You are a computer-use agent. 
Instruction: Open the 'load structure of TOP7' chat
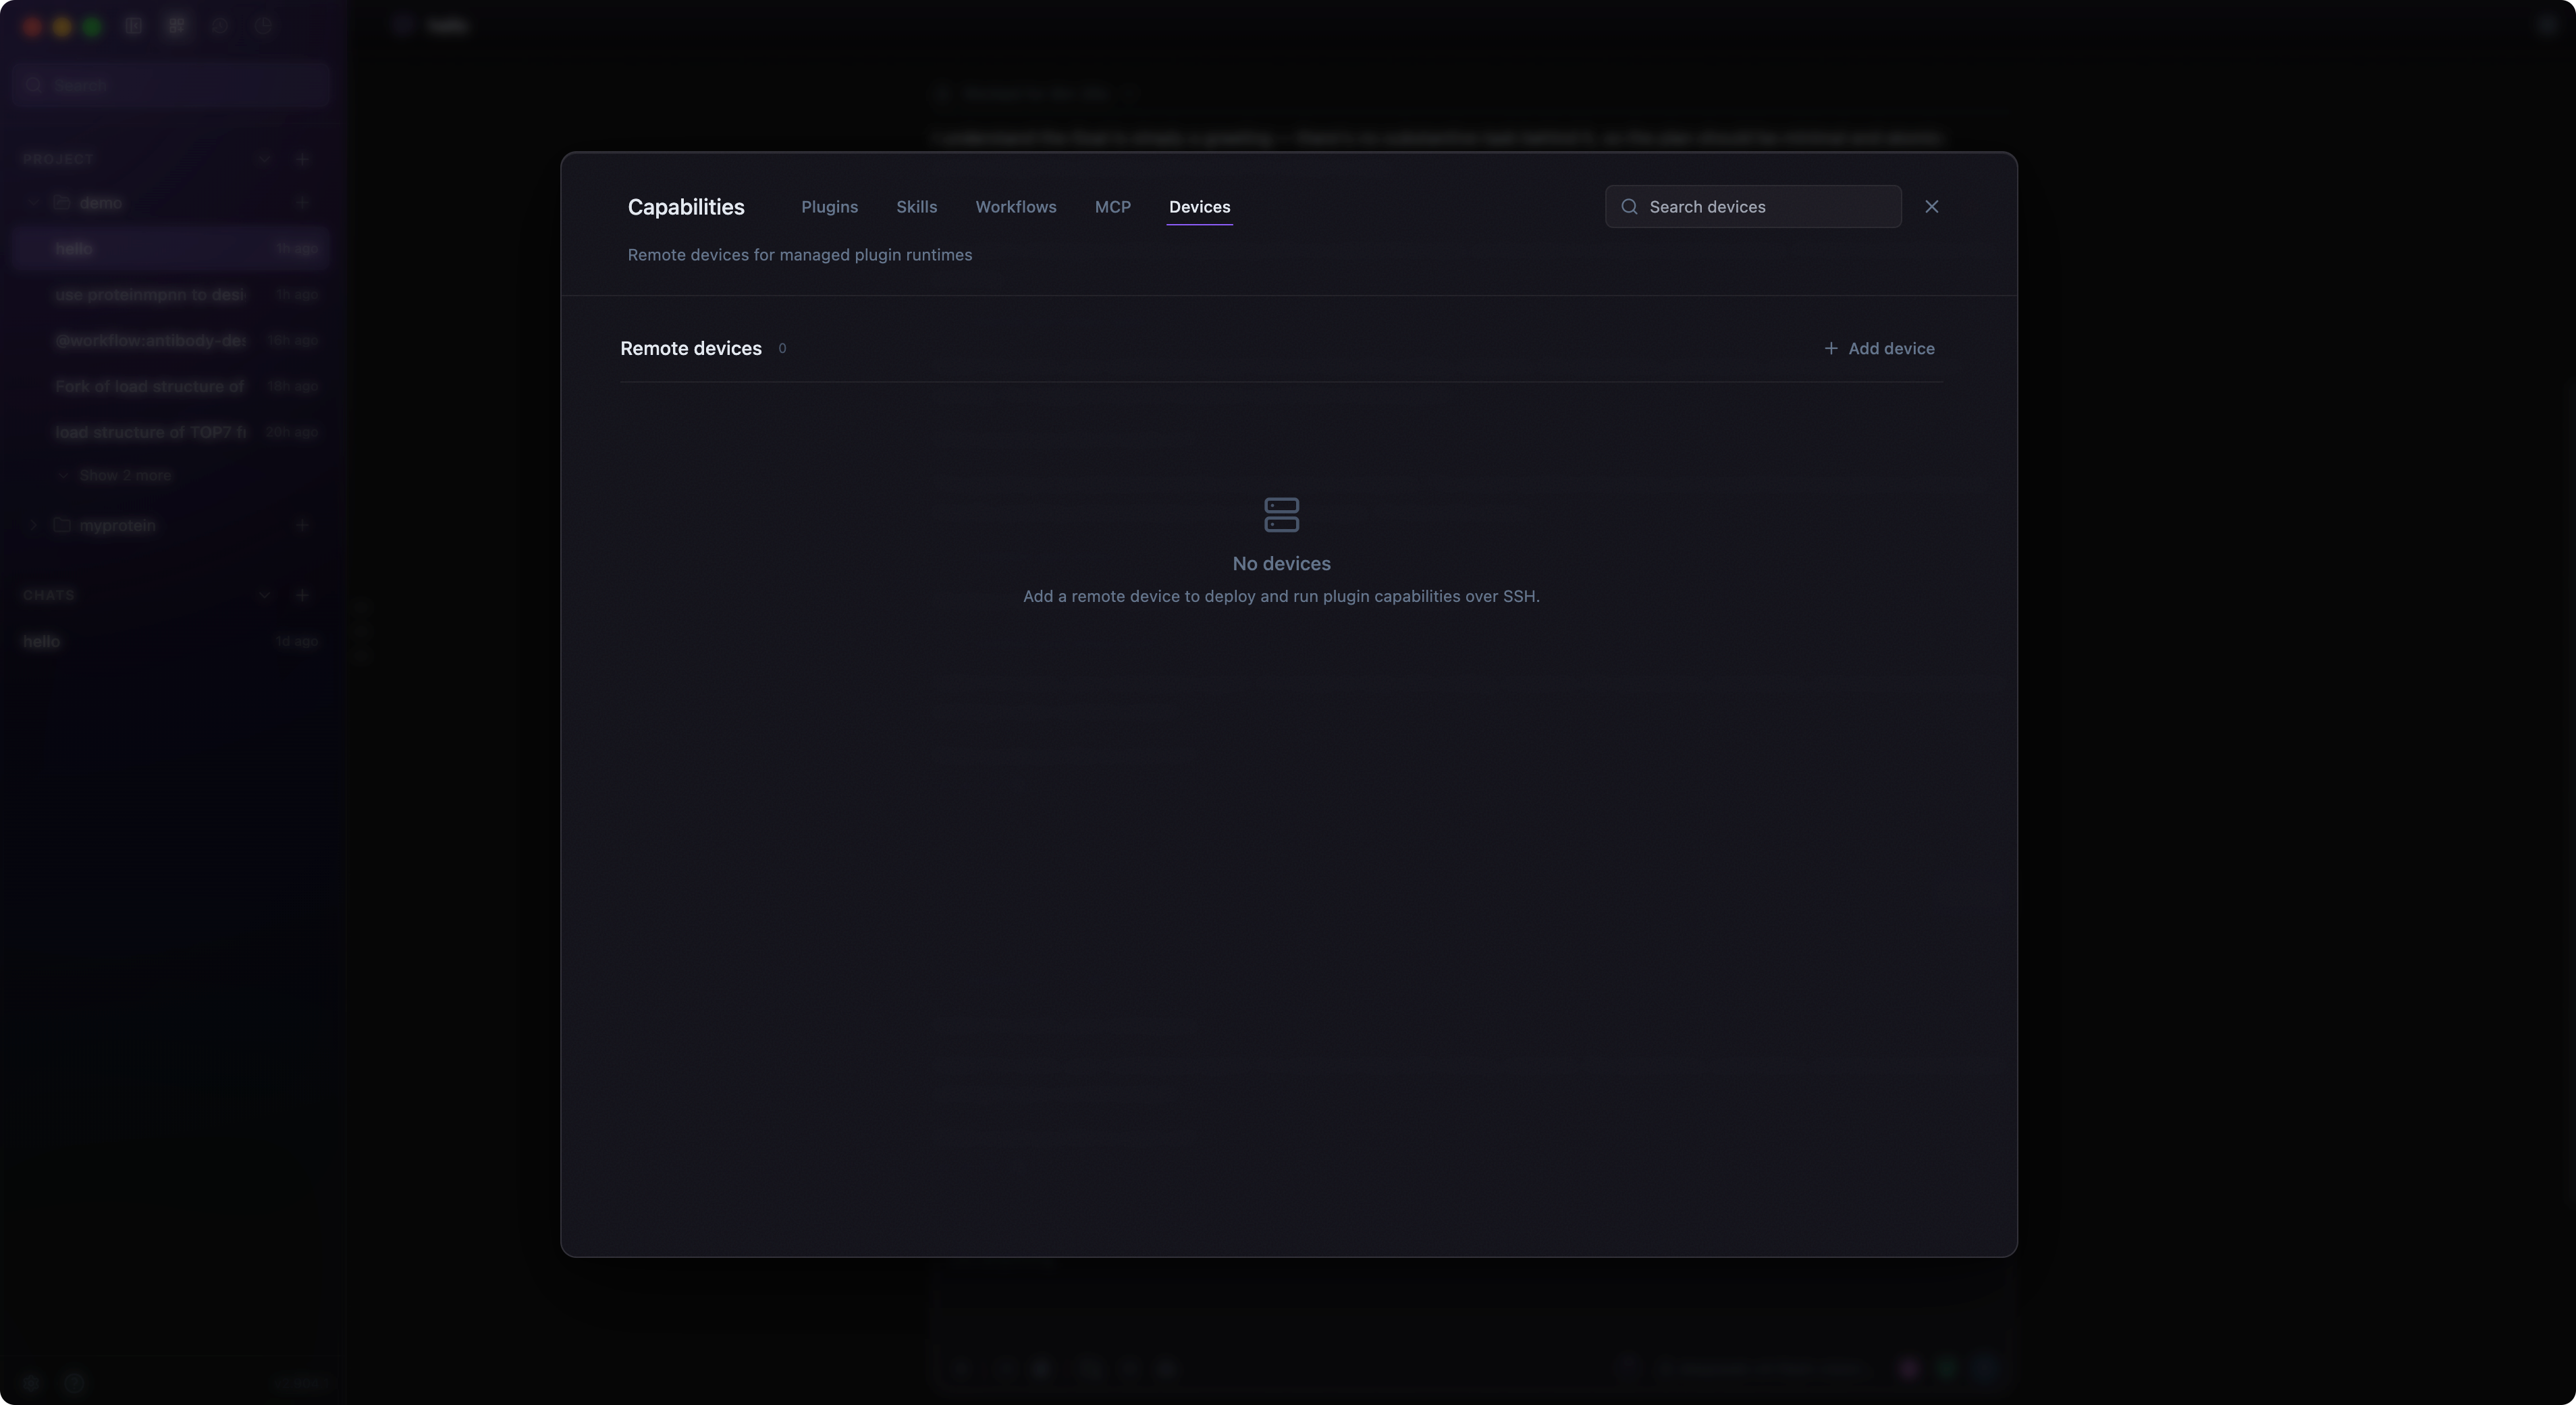tap(171, 433)
